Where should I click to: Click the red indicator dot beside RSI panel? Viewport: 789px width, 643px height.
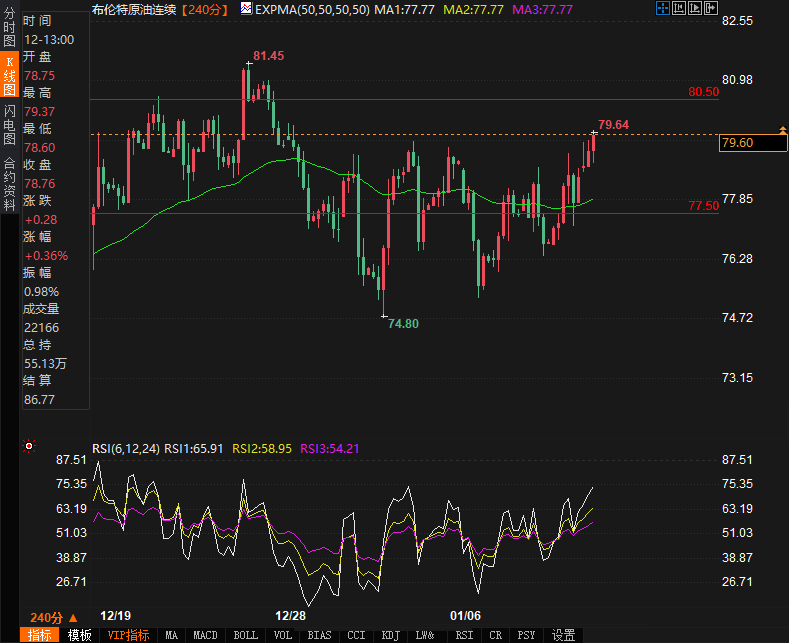29,447
